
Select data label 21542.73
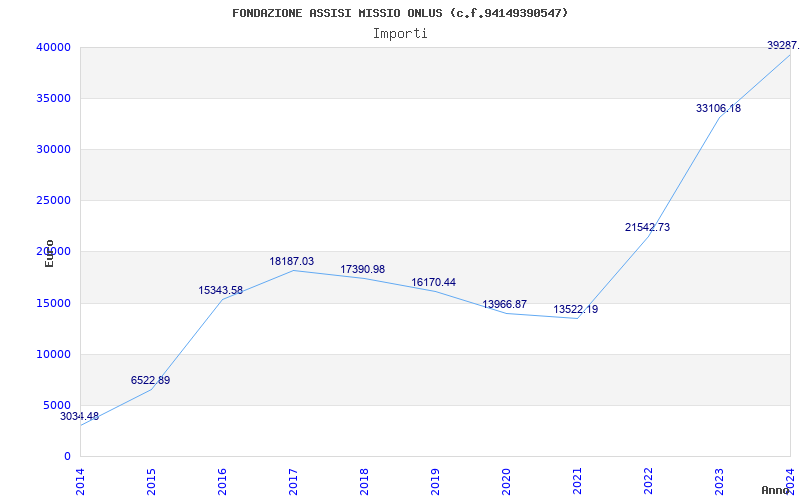[x=647, y=228]
